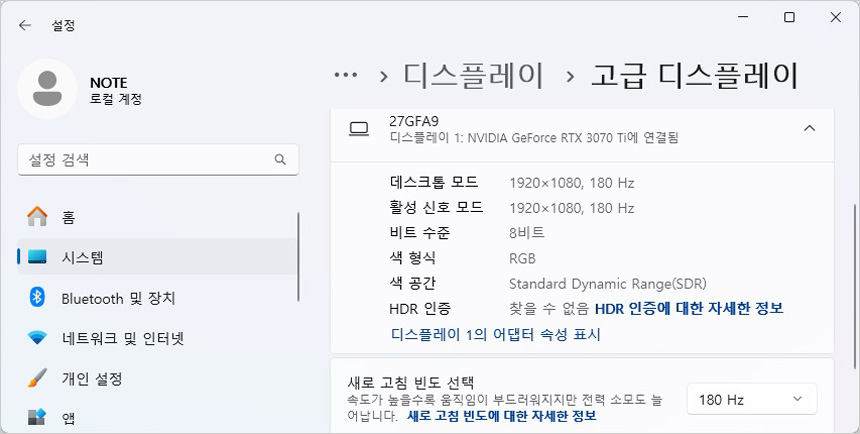
Task: Open HDR 인증에 대한 자세한 정보 link
Action: (689, 308)
